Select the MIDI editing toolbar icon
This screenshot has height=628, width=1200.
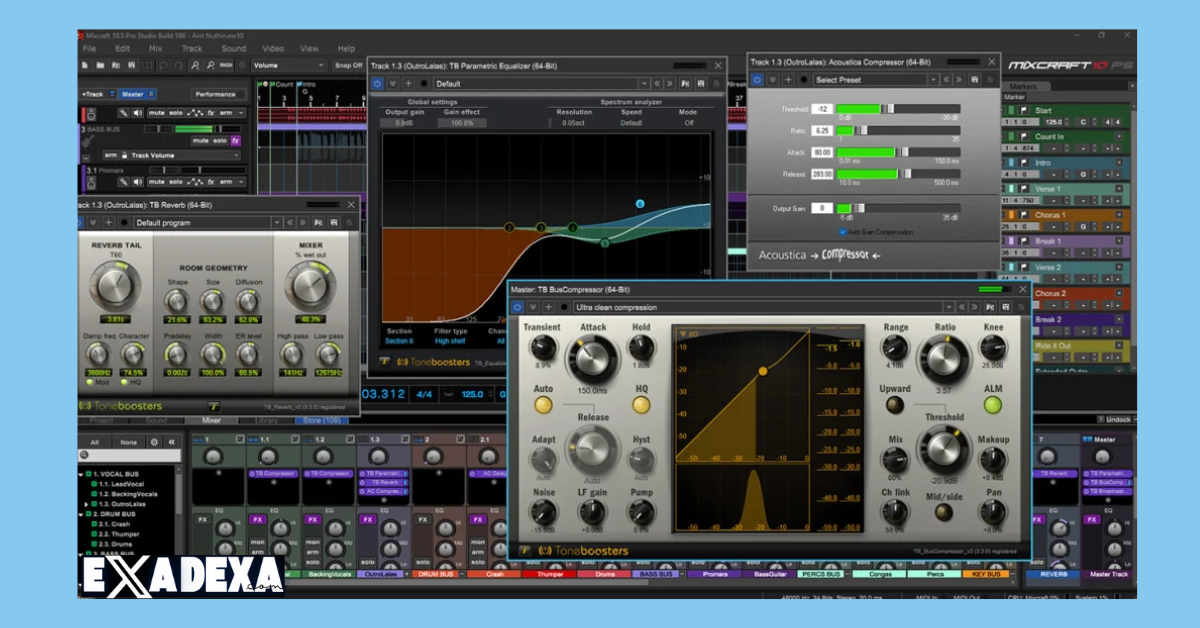pos(225,65)
